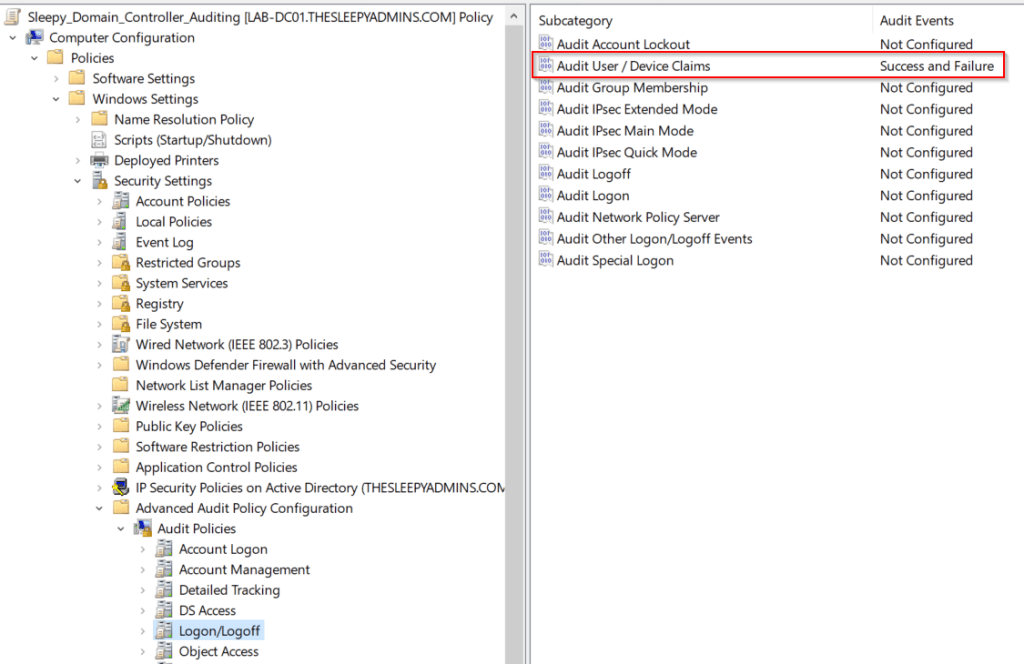Click the Deployed Printers icon
1024x664 pixels.
click(x=99, y=160)
